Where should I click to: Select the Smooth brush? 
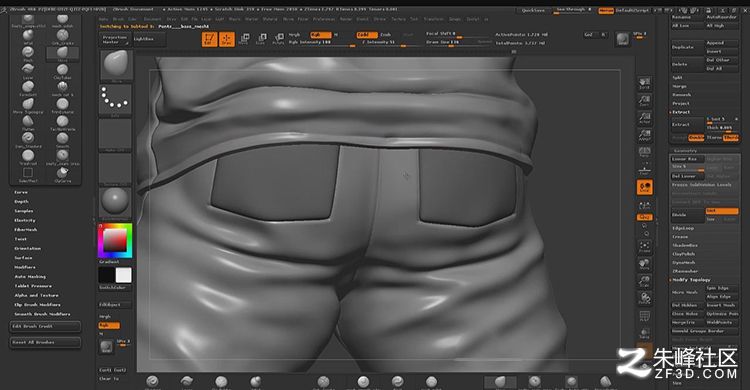point(62,140)
